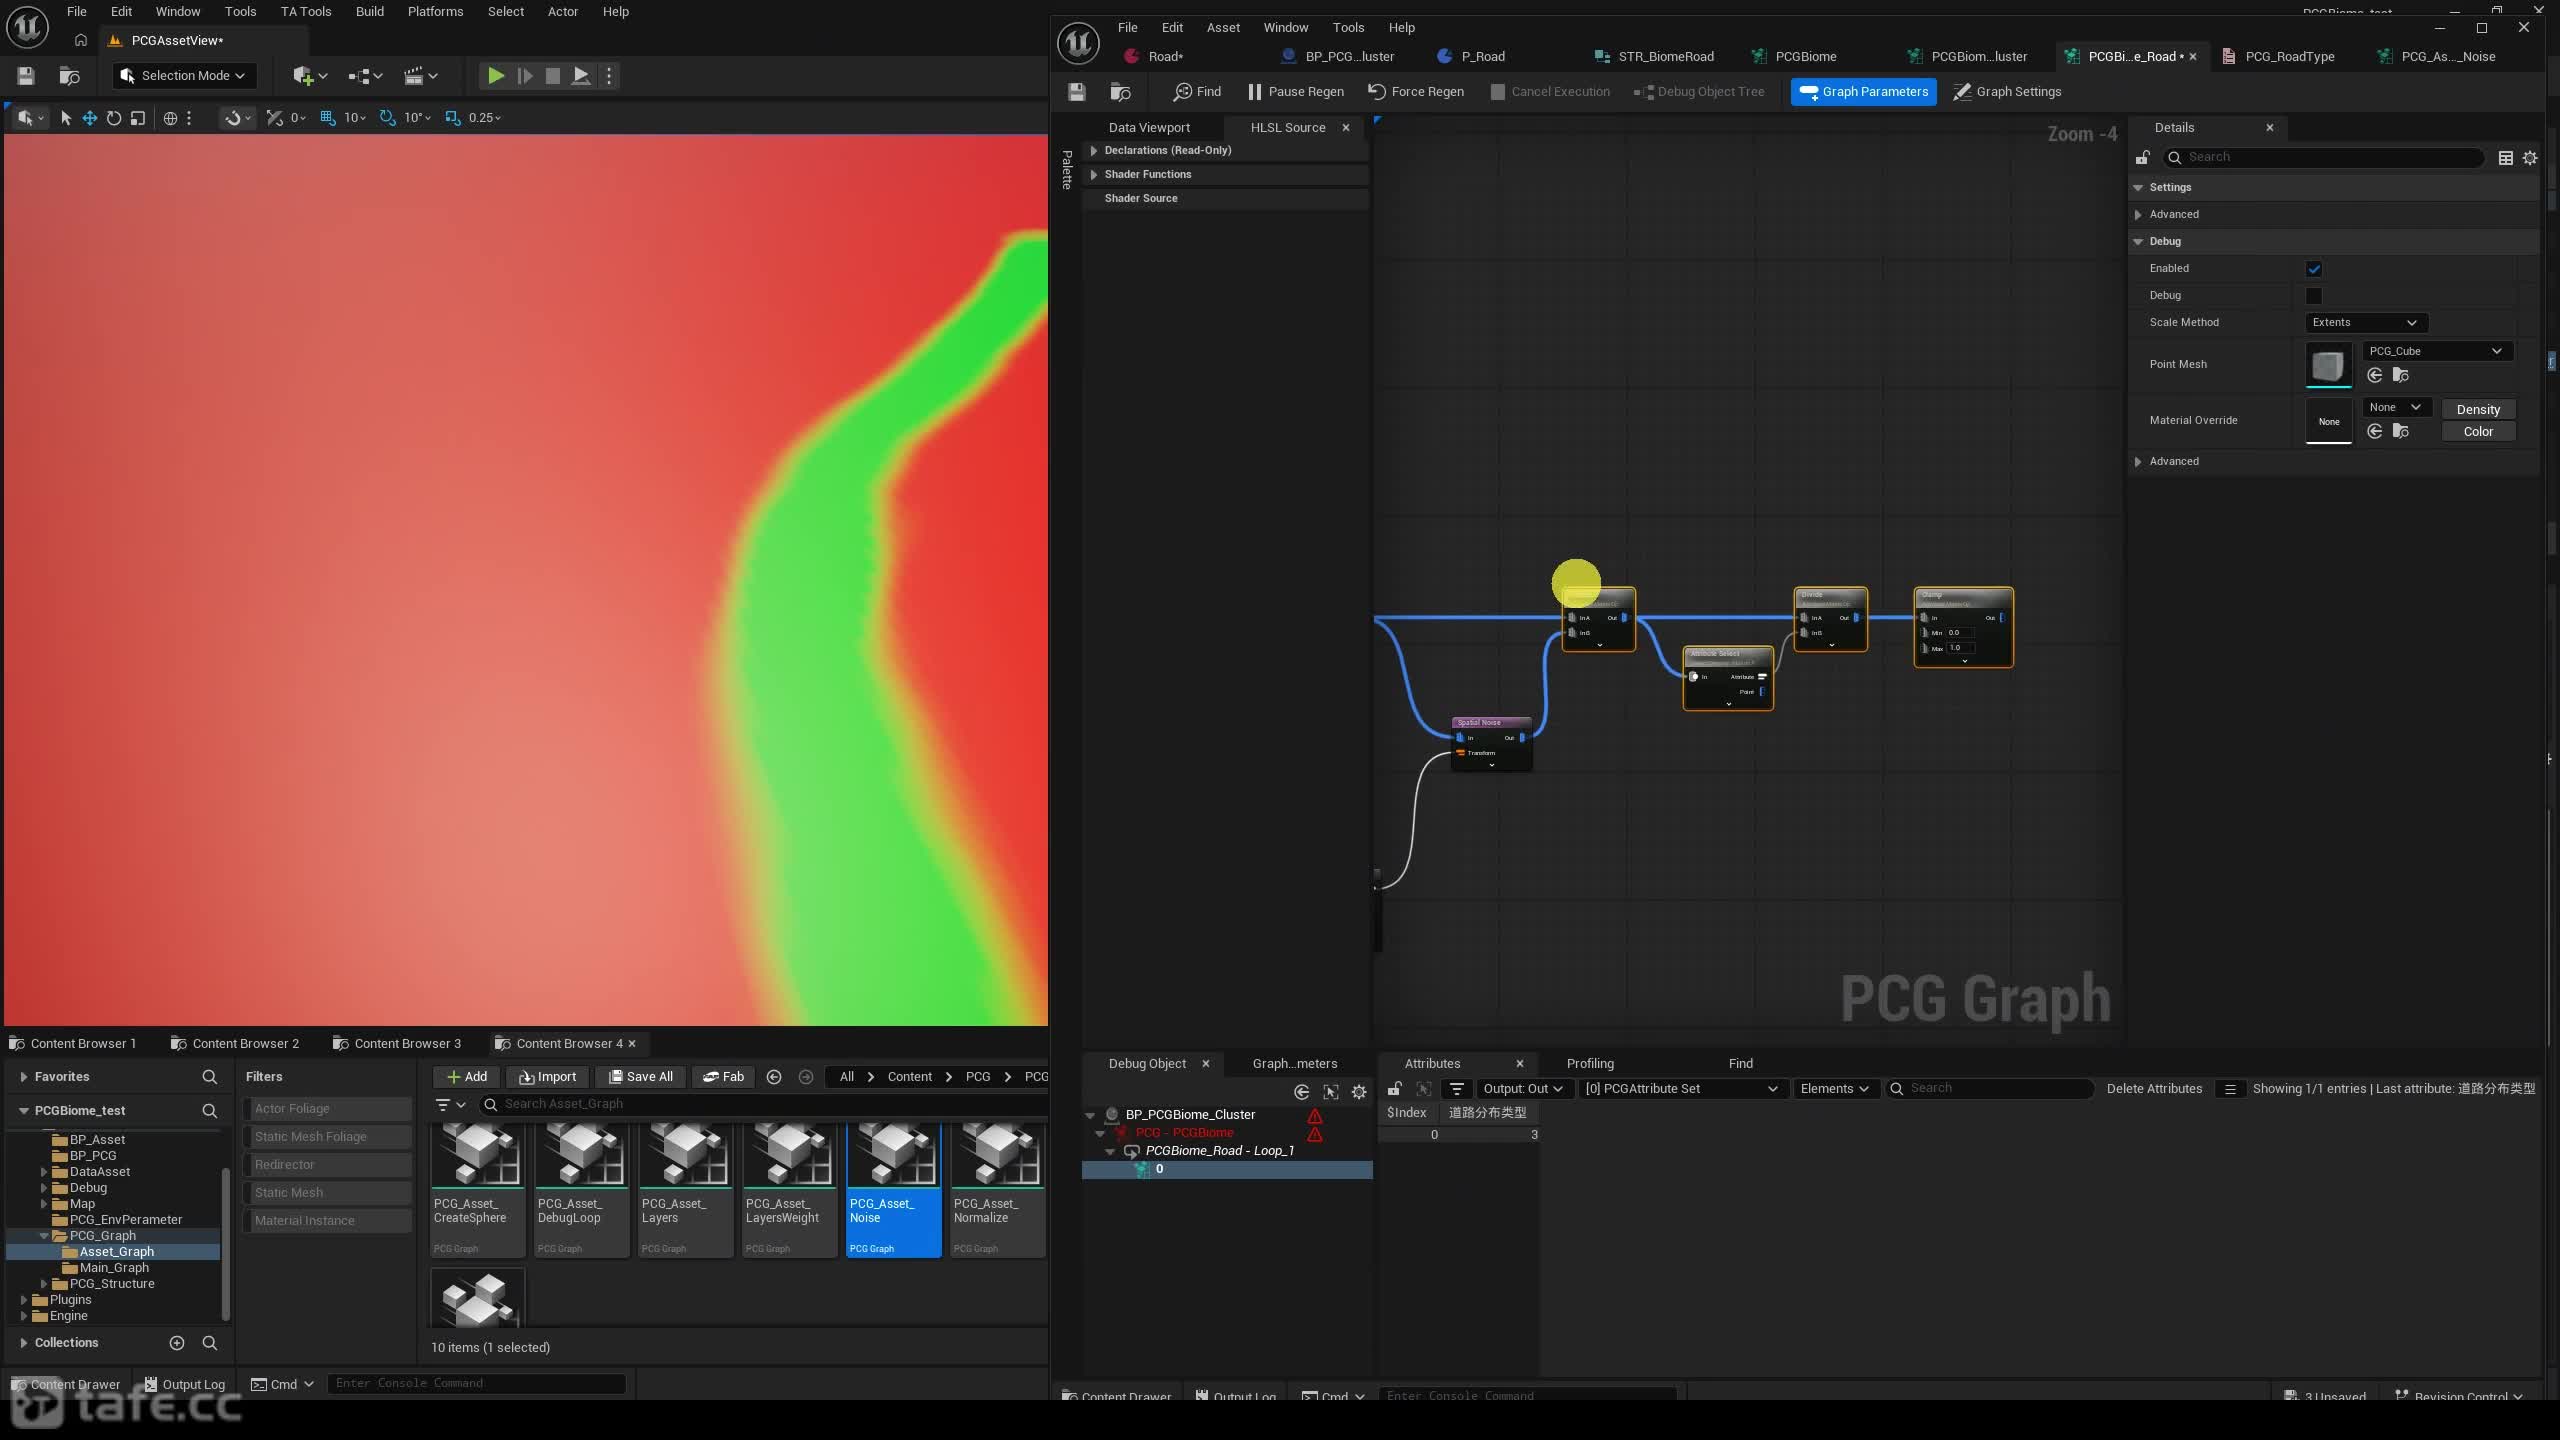Screen dimensions: 2560x1440
Task: Click Material Override None swatch
Action: pos(2328,421)
